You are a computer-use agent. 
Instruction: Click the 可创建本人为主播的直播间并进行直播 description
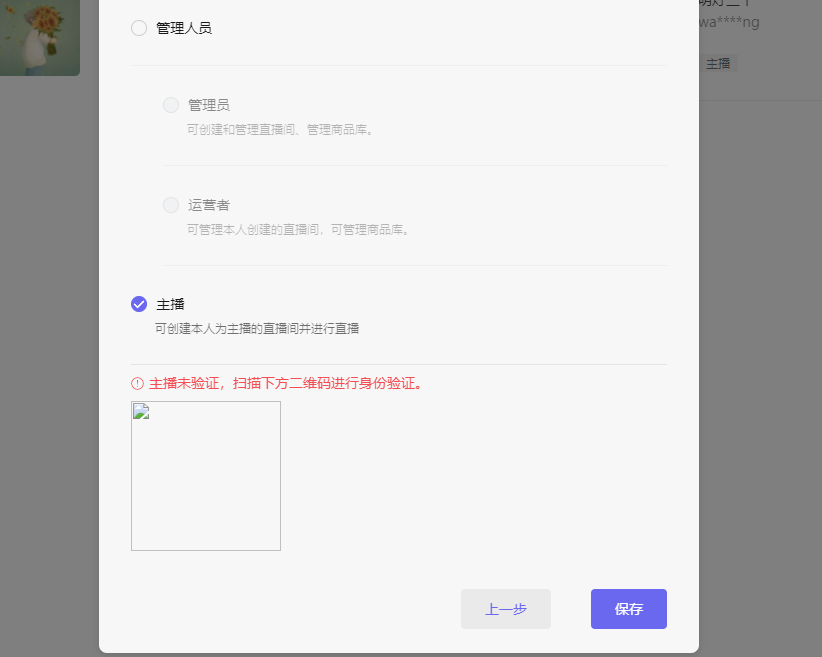point(257,329)
